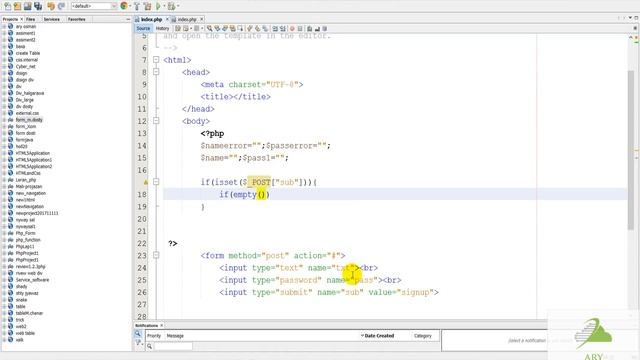Image resolution: width=640 pixels, height=360 pixels.
Task: Select the web table project
Action: [x=25, y=333]
